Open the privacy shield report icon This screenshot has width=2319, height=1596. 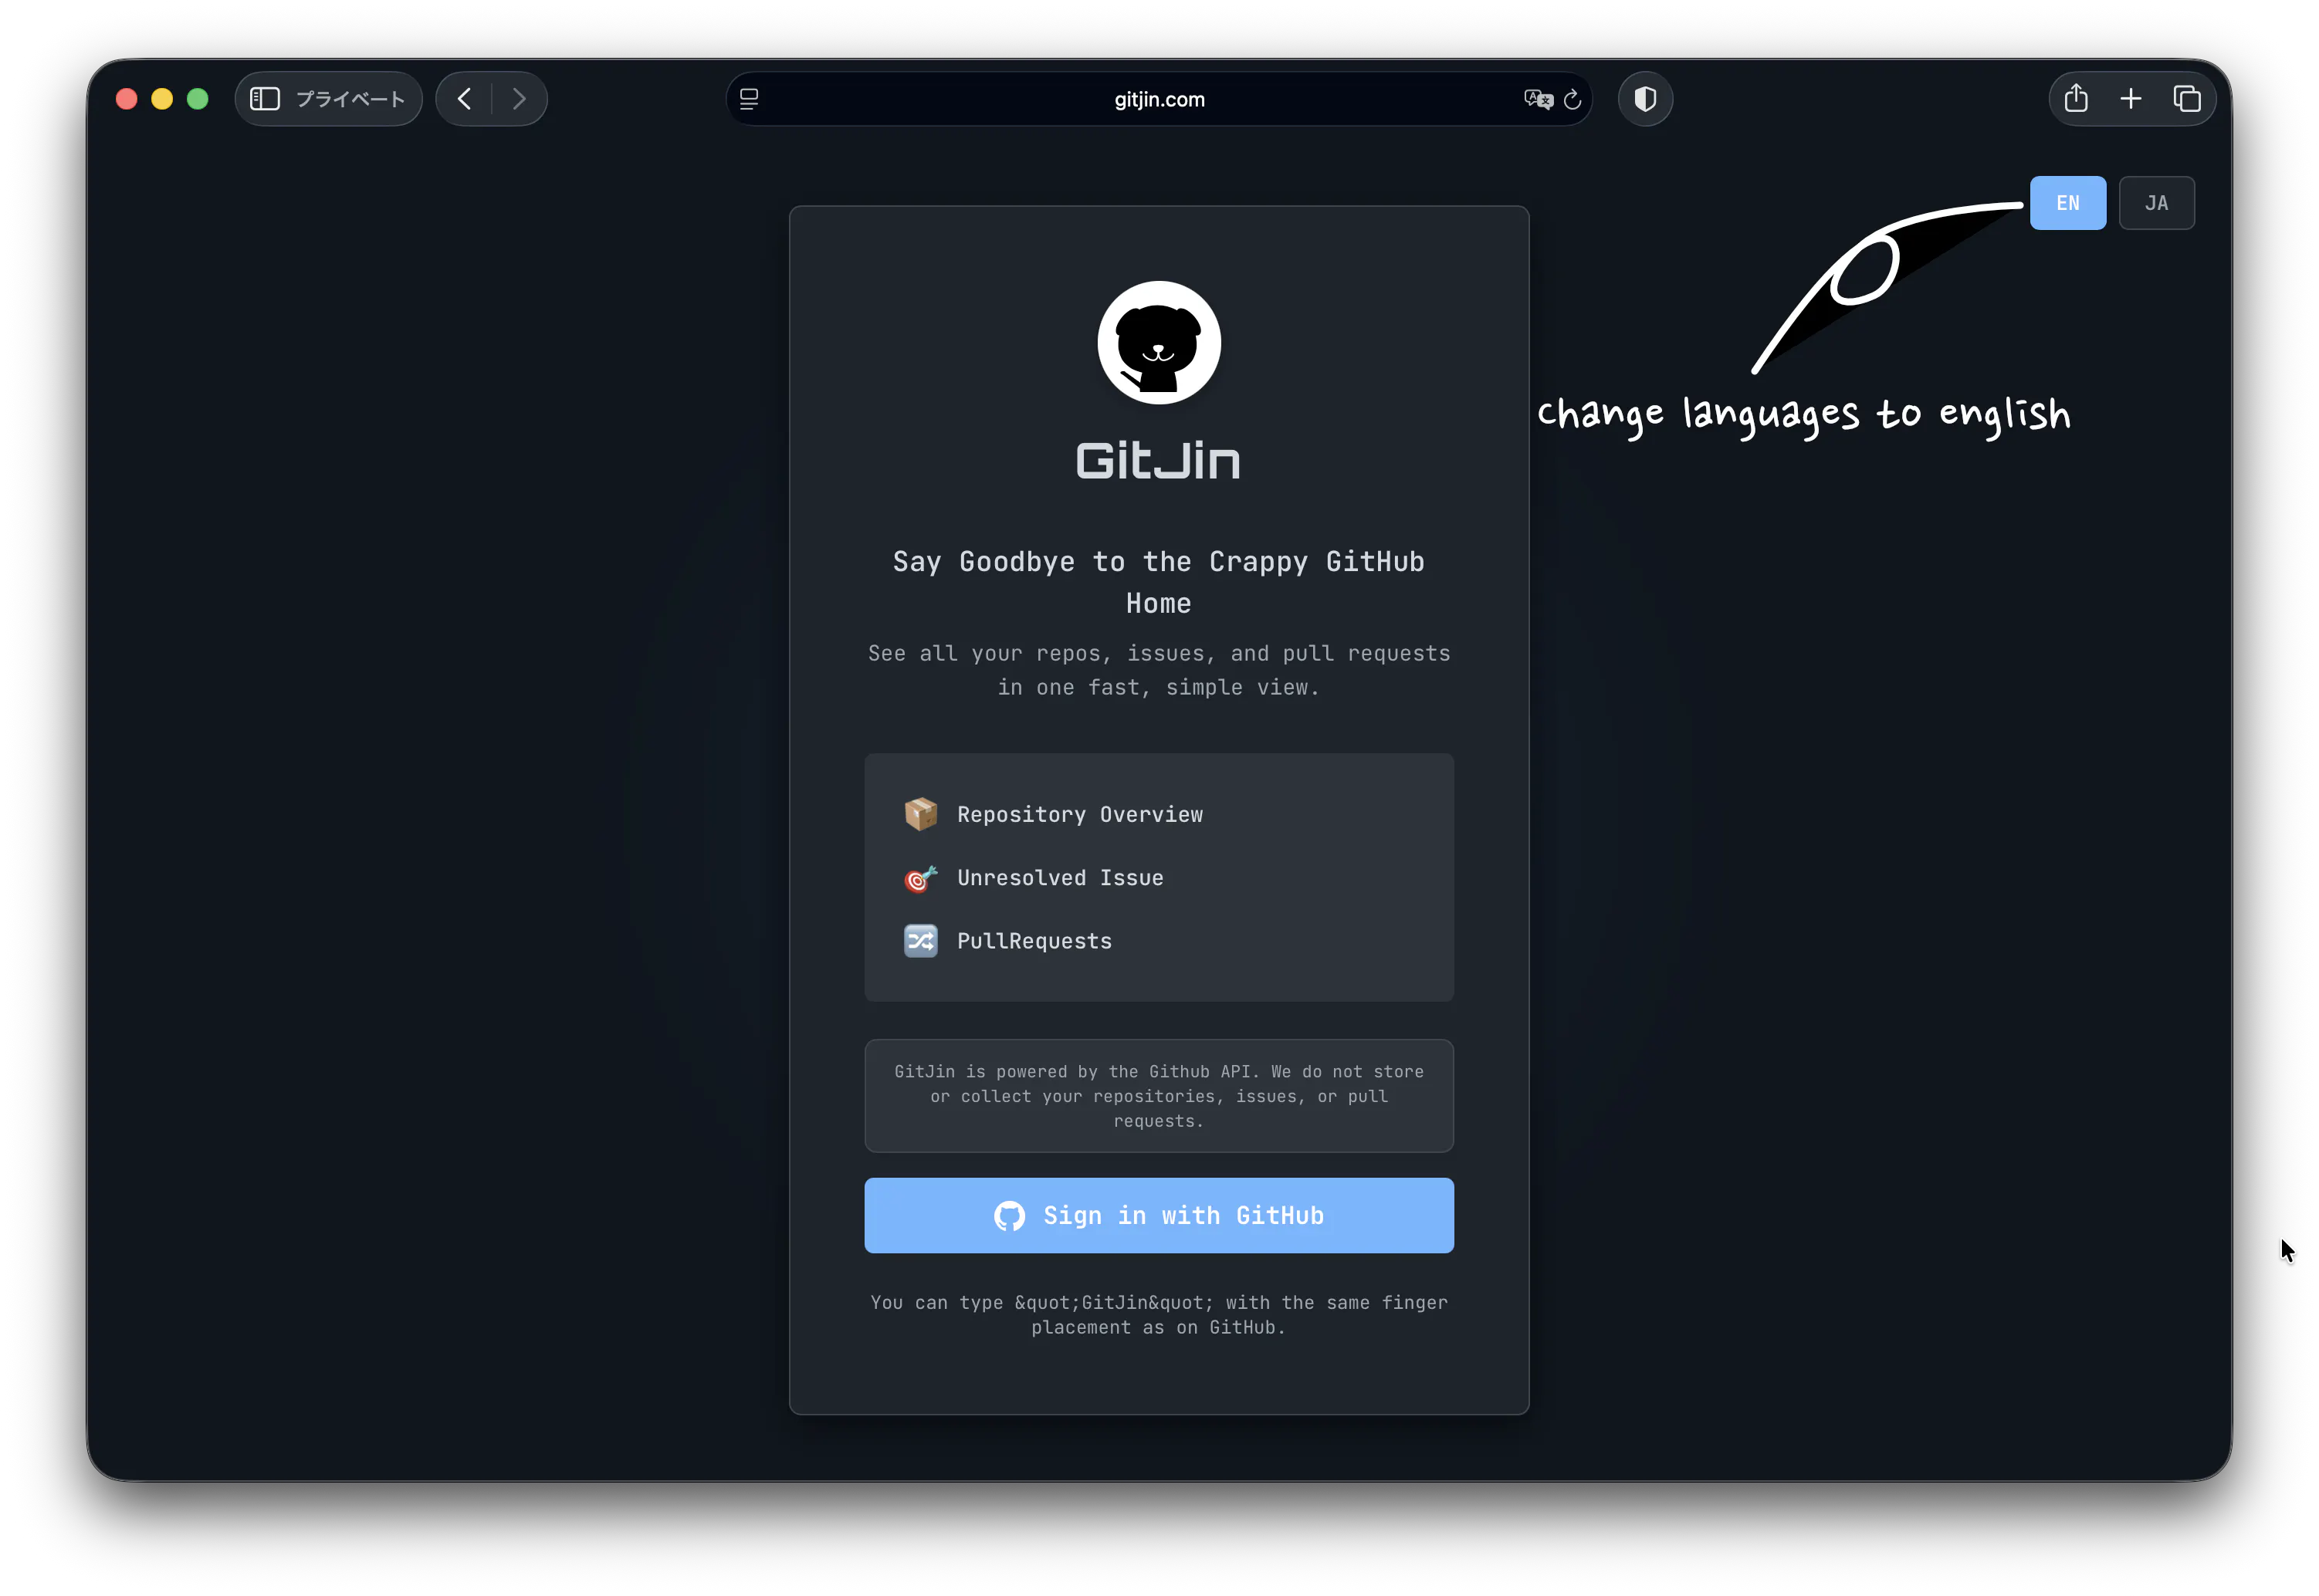[1645, 99]
